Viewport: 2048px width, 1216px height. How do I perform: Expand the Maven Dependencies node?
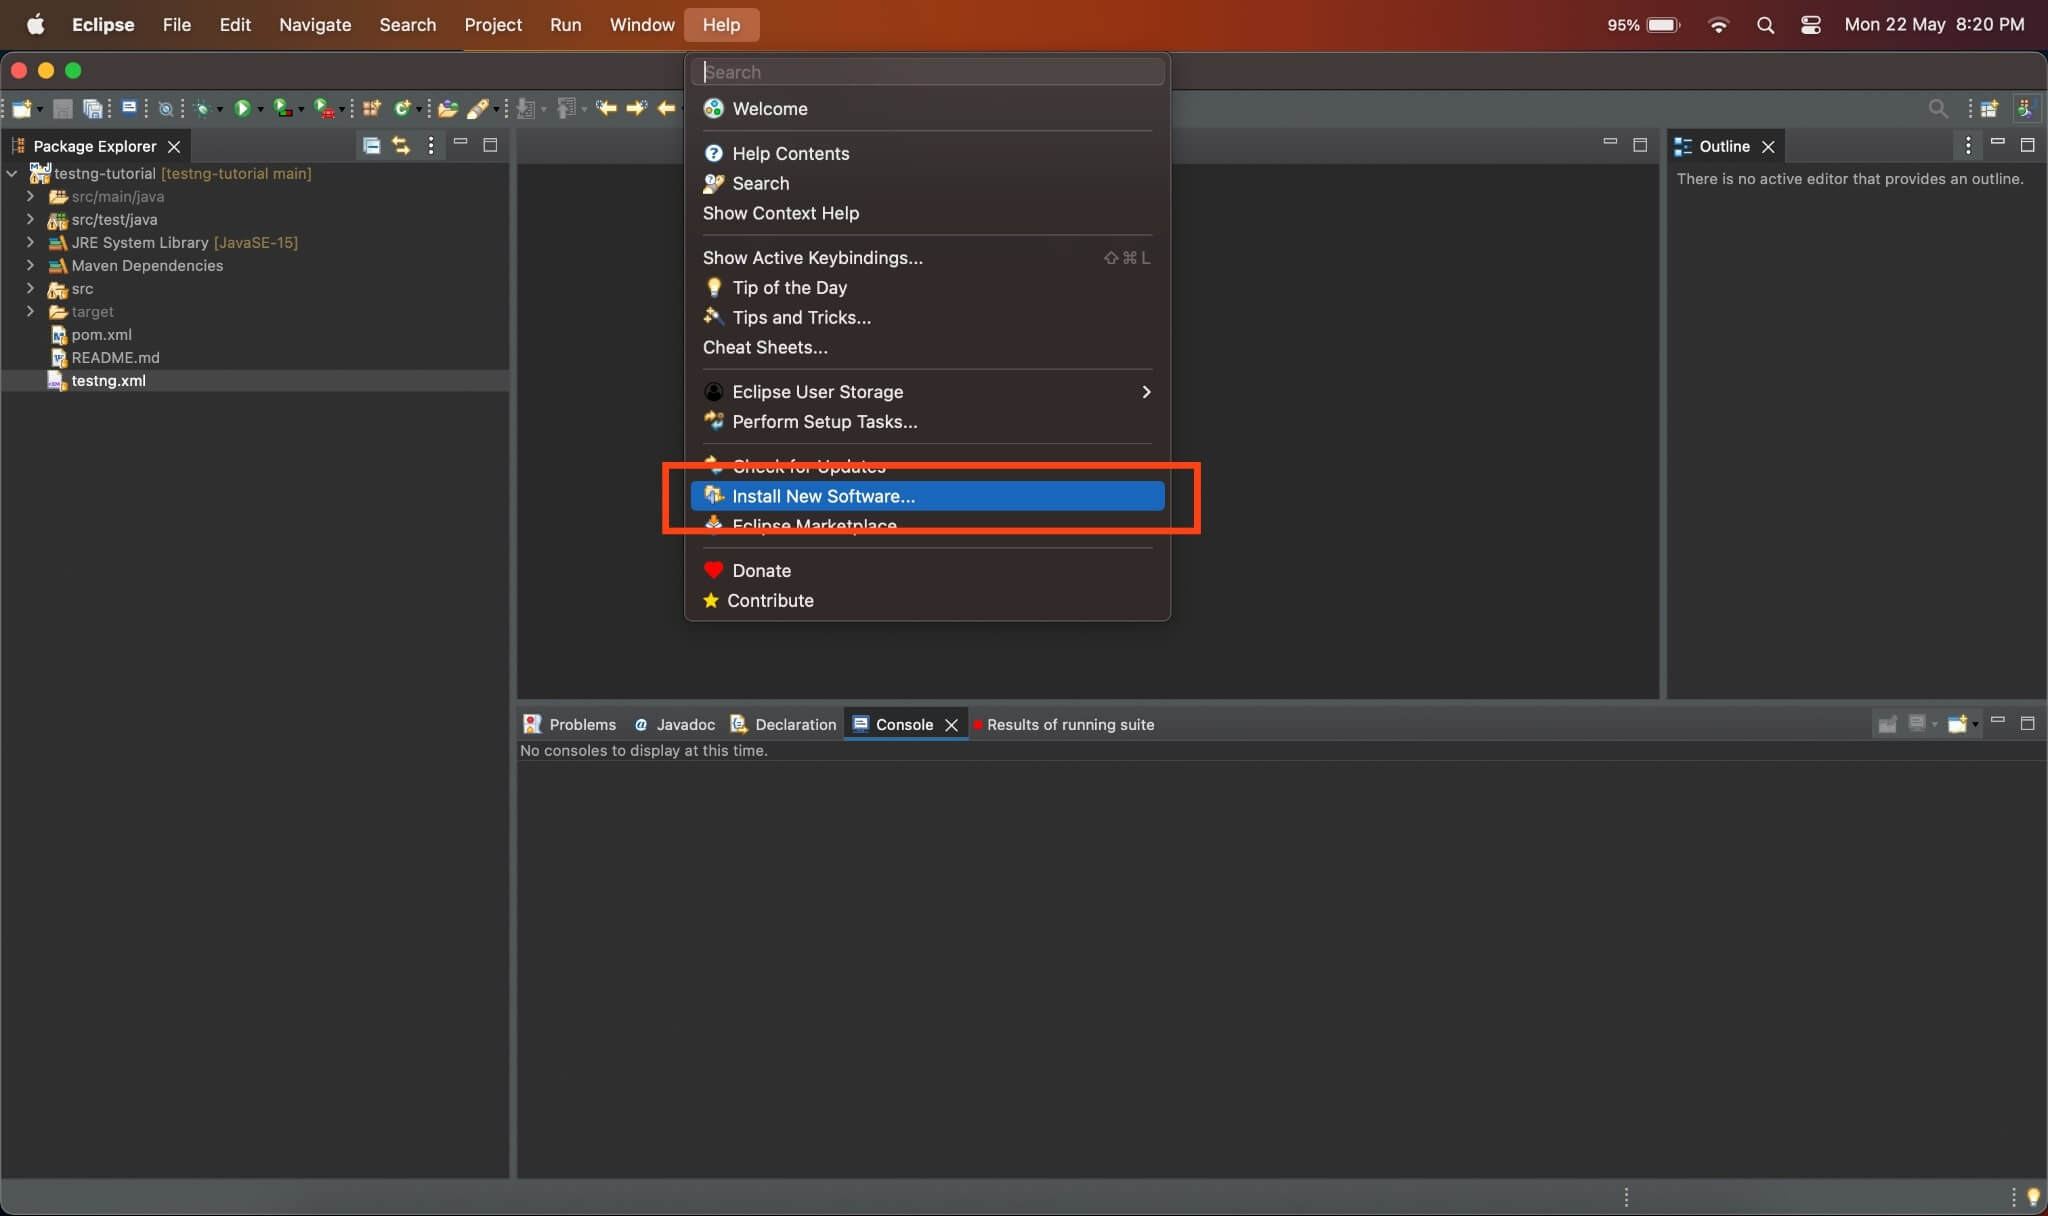coord(30,266)
